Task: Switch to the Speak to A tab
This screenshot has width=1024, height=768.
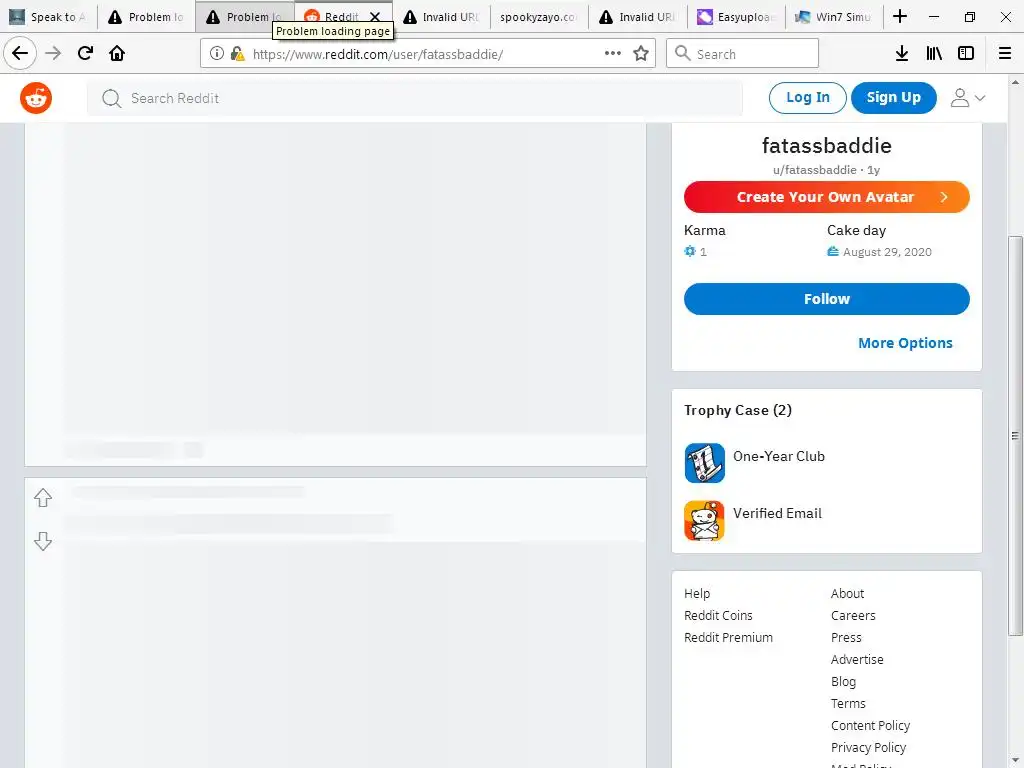Action: coord(49,17)
